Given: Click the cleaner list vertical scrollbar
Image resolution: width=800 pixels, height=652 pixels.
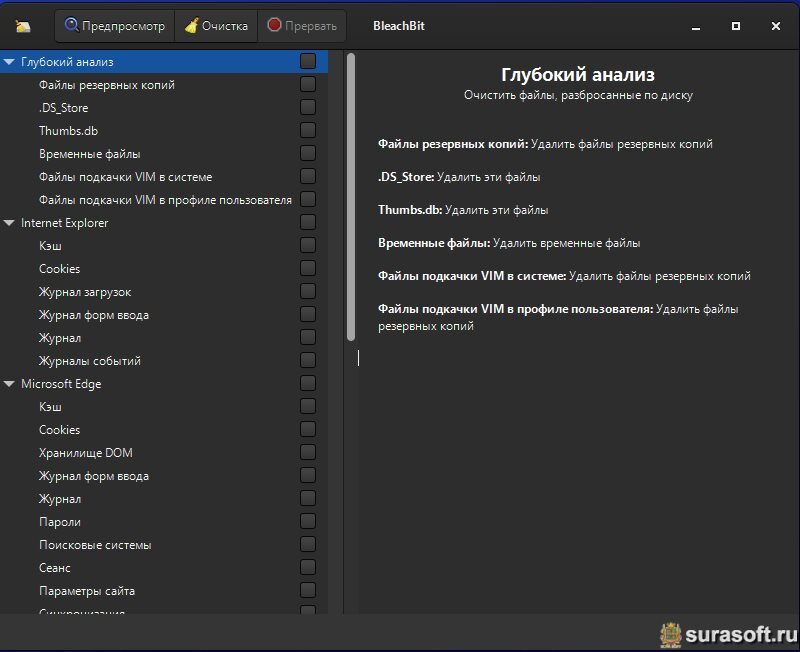Looking at the screenshot, I should pos(351,200).
